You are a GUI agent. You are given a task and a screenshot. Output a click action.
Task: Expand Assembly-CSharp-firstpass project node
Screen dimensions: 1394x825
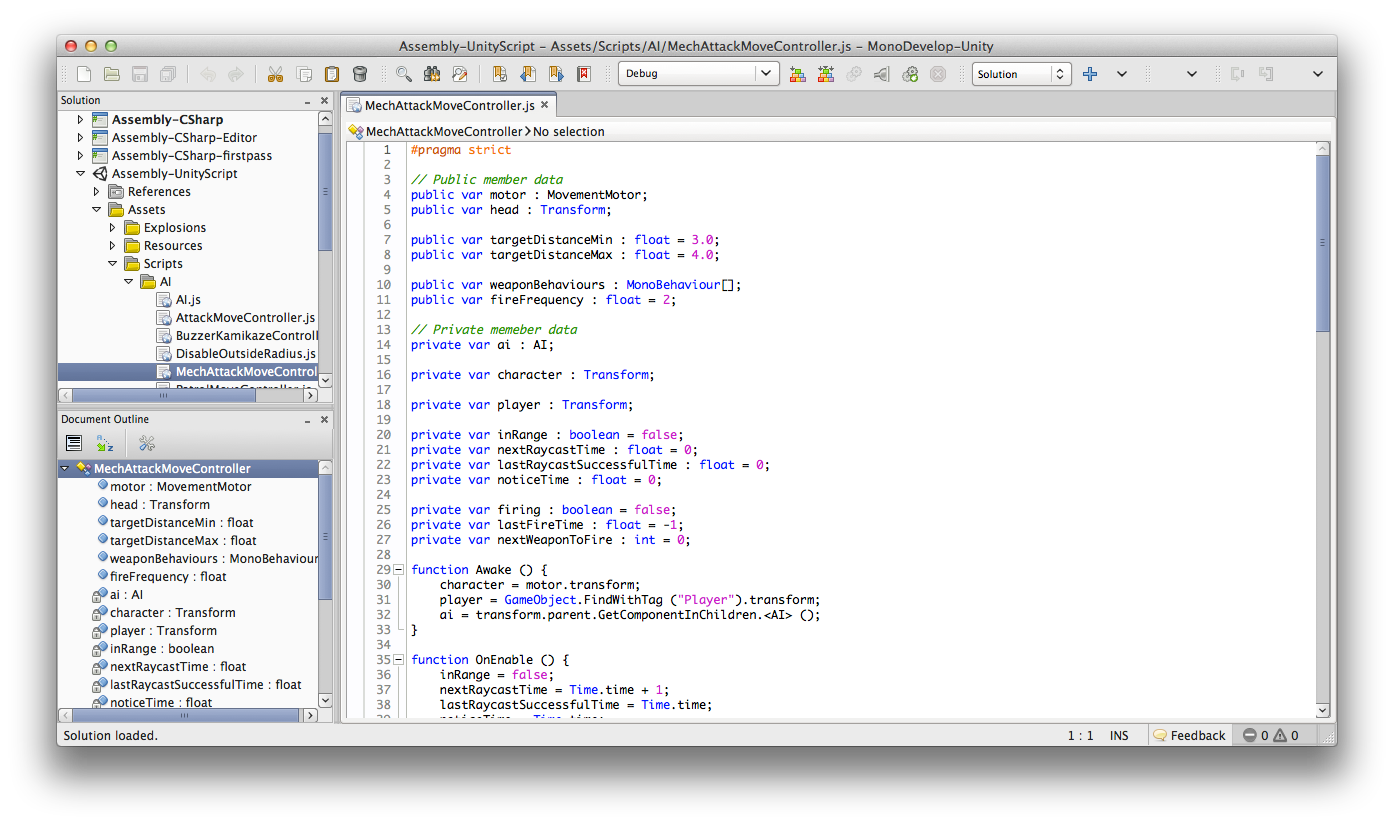(x=81, y=156)
